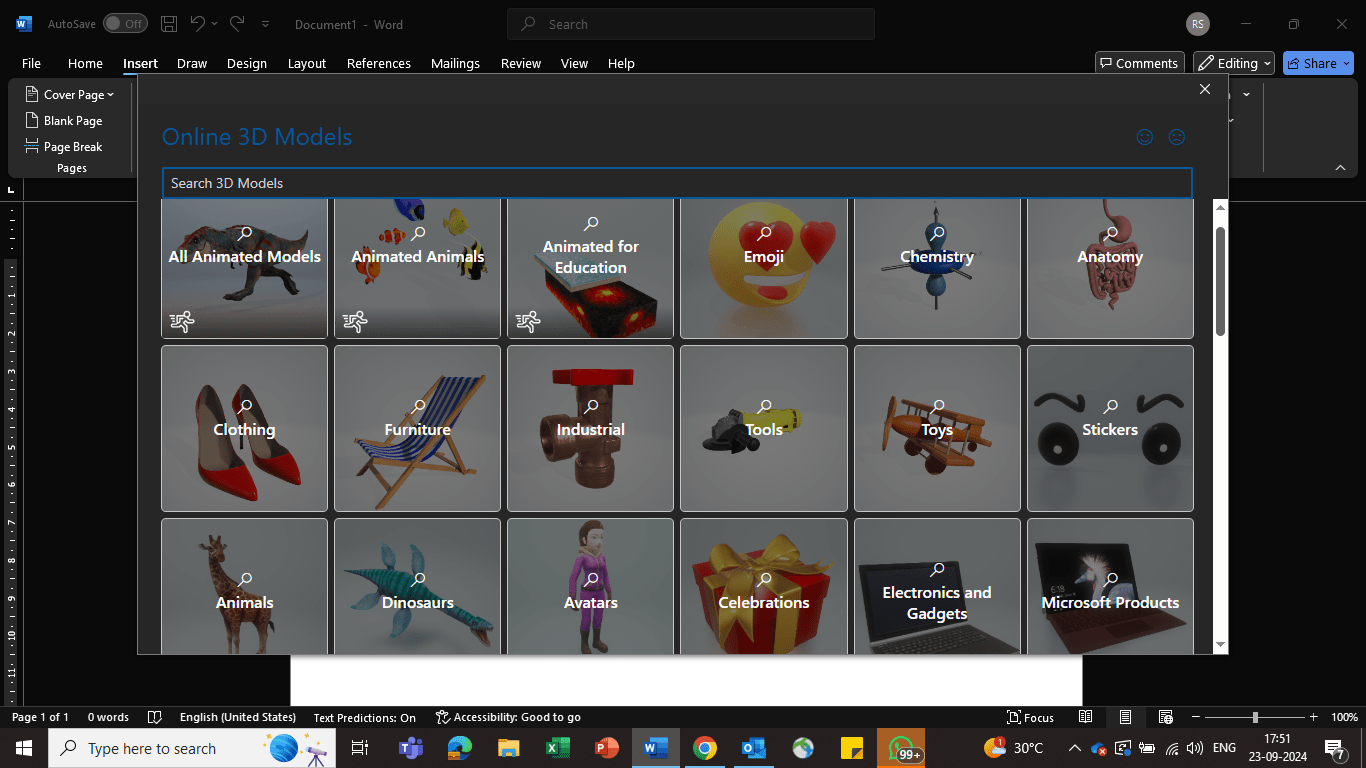Click the 100% zoom level

pos(1344,717)
